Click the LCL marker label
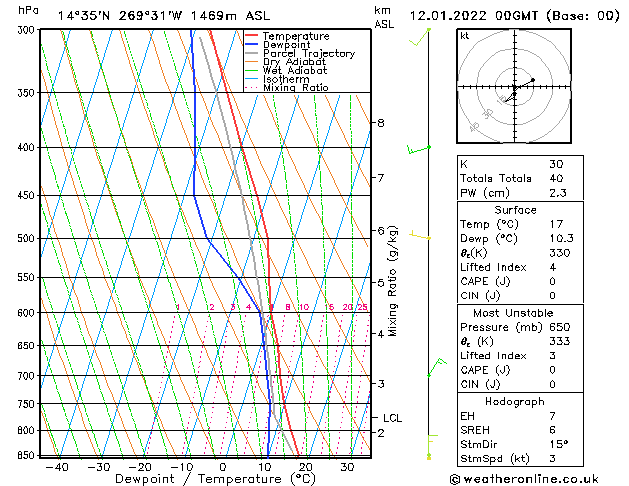 tap(392, 418)
